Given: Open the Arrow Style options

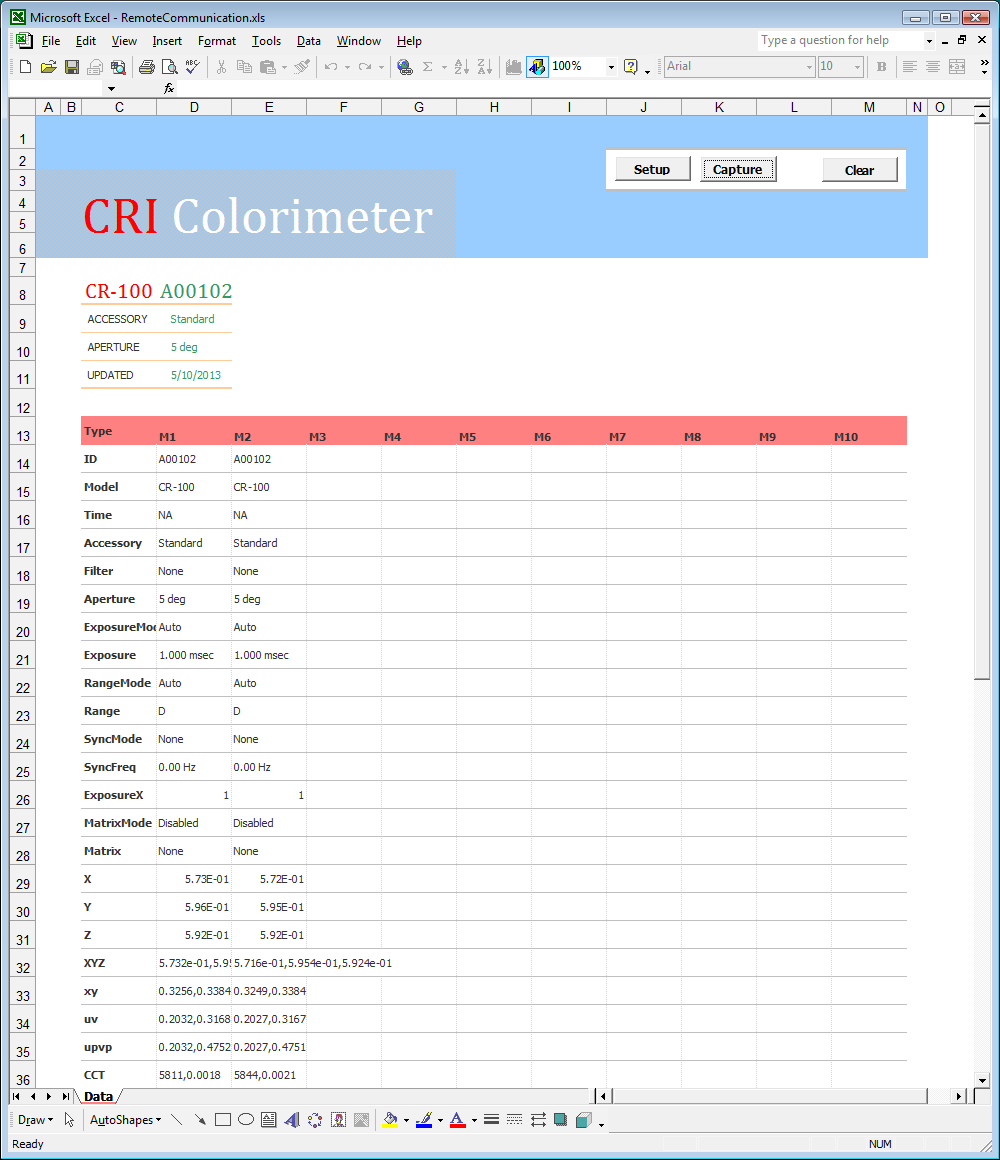Looking at the screenshot, I should (x=538, y=1120).
